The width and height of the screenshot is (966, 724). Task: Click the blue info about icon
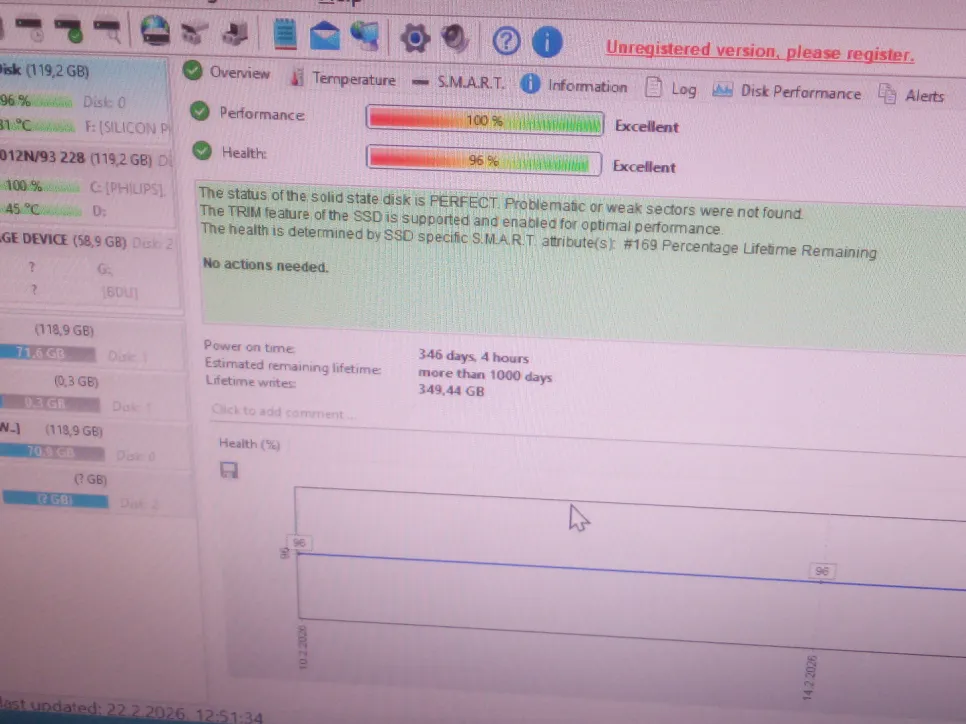(x=546, y=42)
